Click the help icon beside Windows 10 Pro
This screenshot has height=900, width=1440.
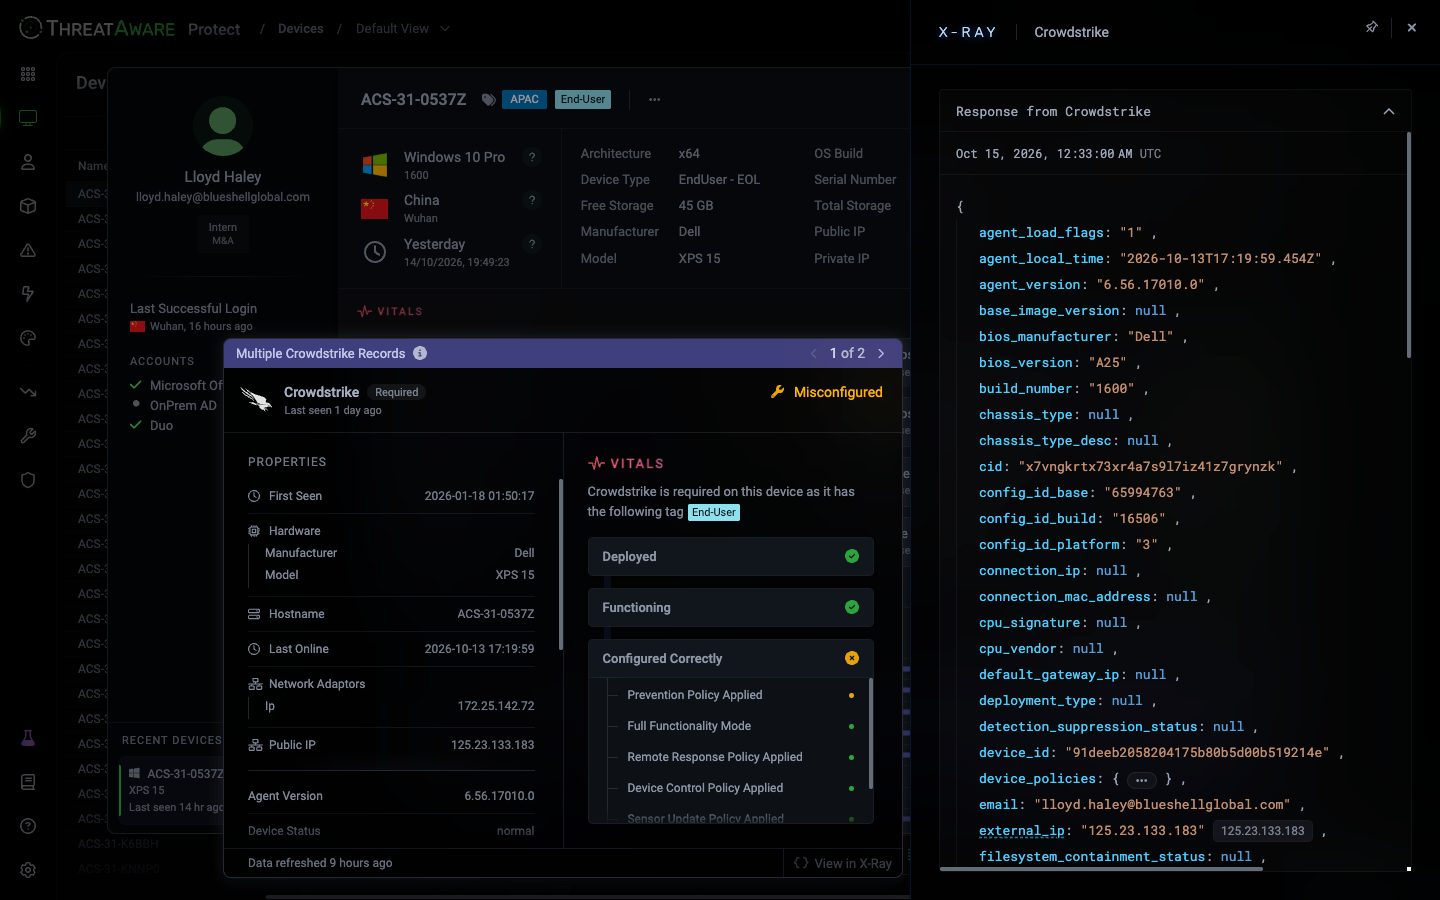(x=532, y=157)
